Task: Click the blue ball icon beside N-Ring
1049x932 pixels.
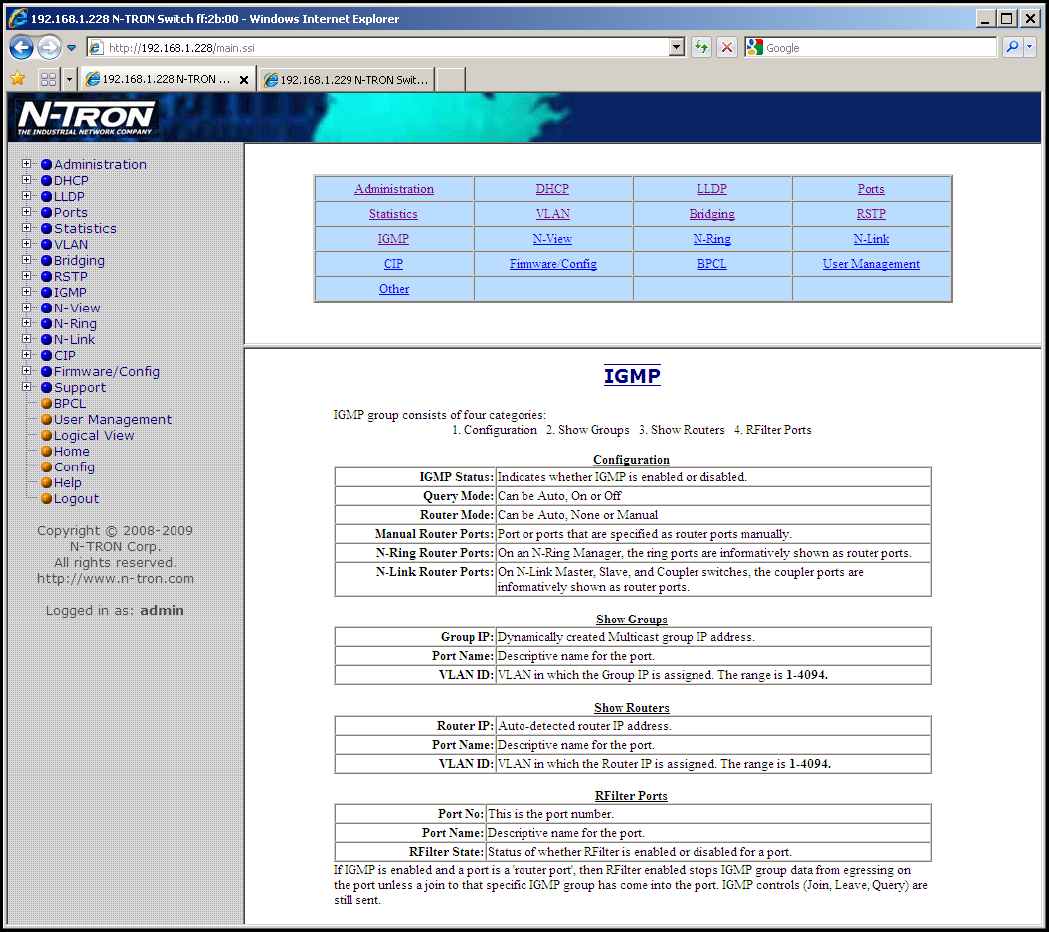Action: pyautogui.click(x=46, y=324)
